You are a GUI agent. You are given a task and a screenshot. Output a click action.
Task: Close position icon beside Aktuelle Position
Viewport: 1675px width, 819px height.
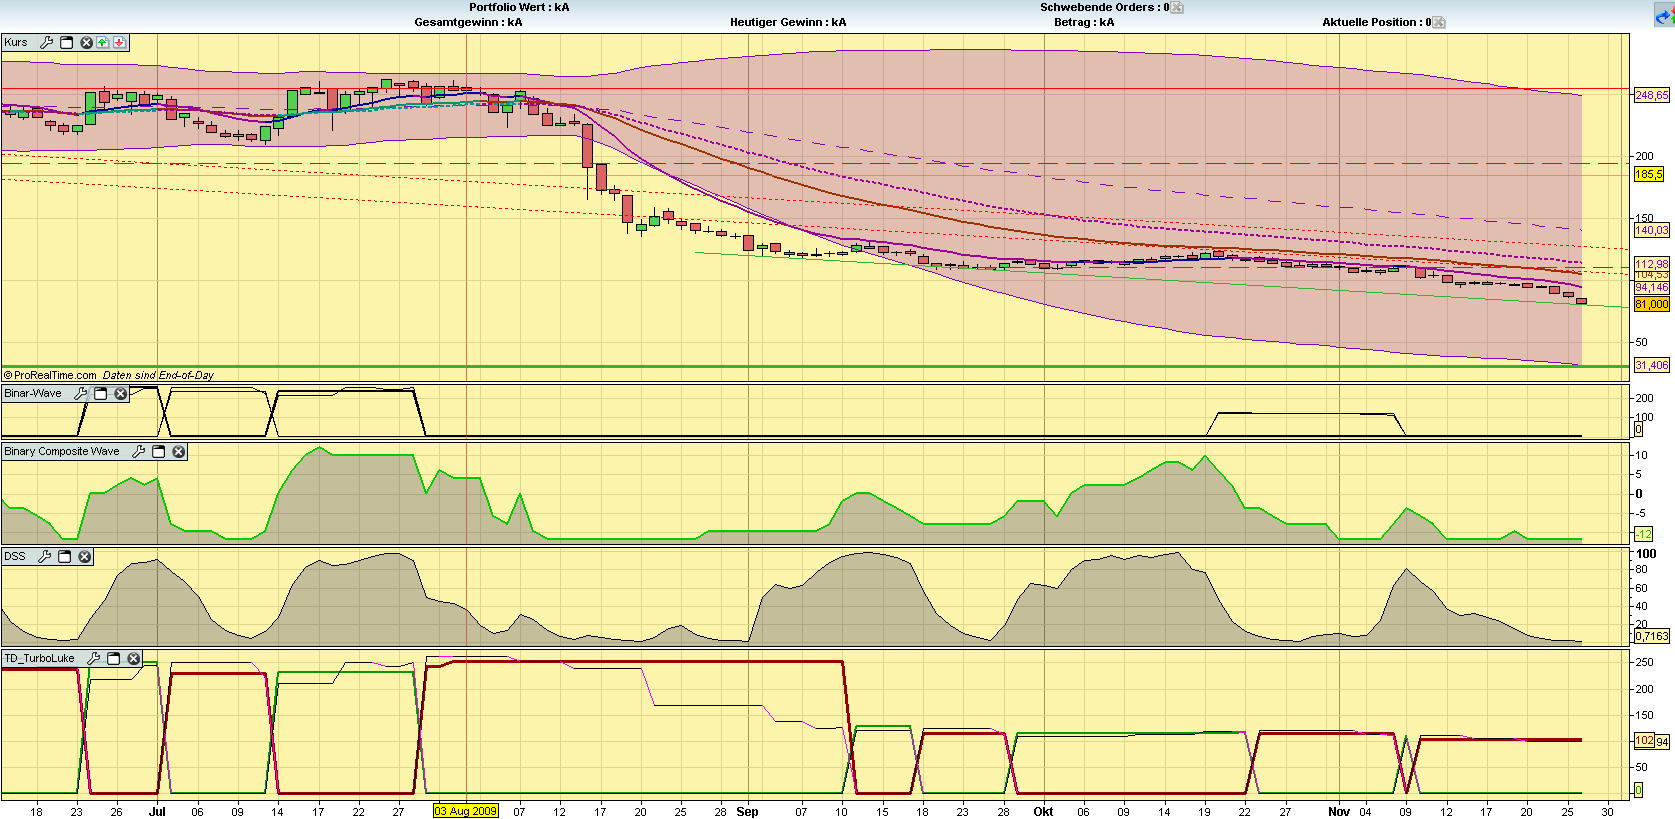pyautogui.click(x=1438, y=23)
